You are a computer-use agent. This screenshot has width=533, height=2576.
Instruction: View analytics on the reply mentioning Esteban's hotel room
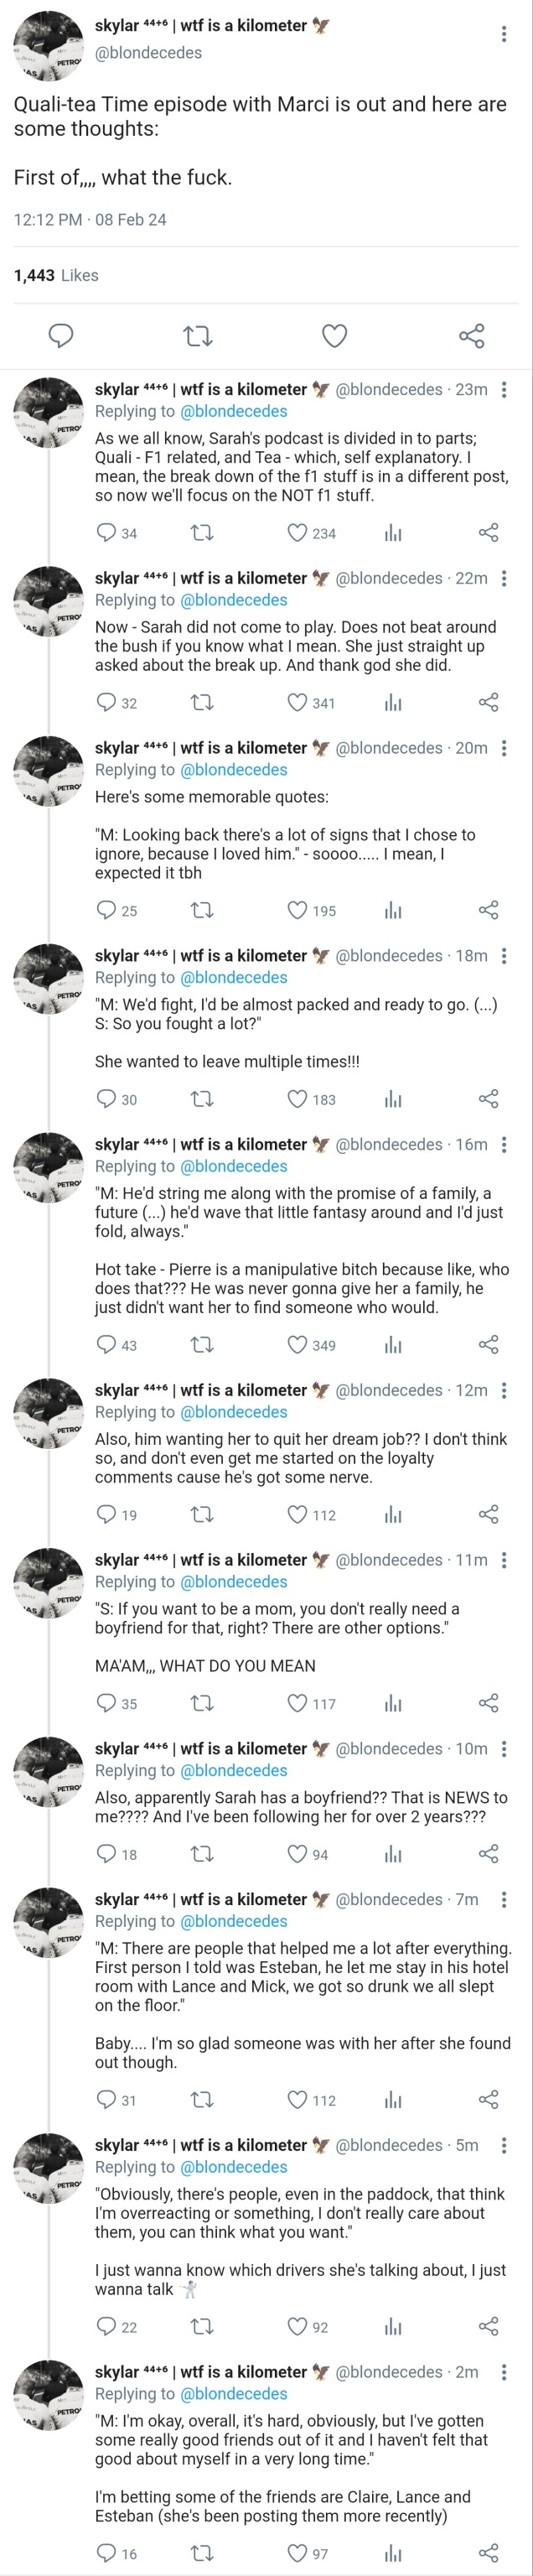tap(393, 2099)
